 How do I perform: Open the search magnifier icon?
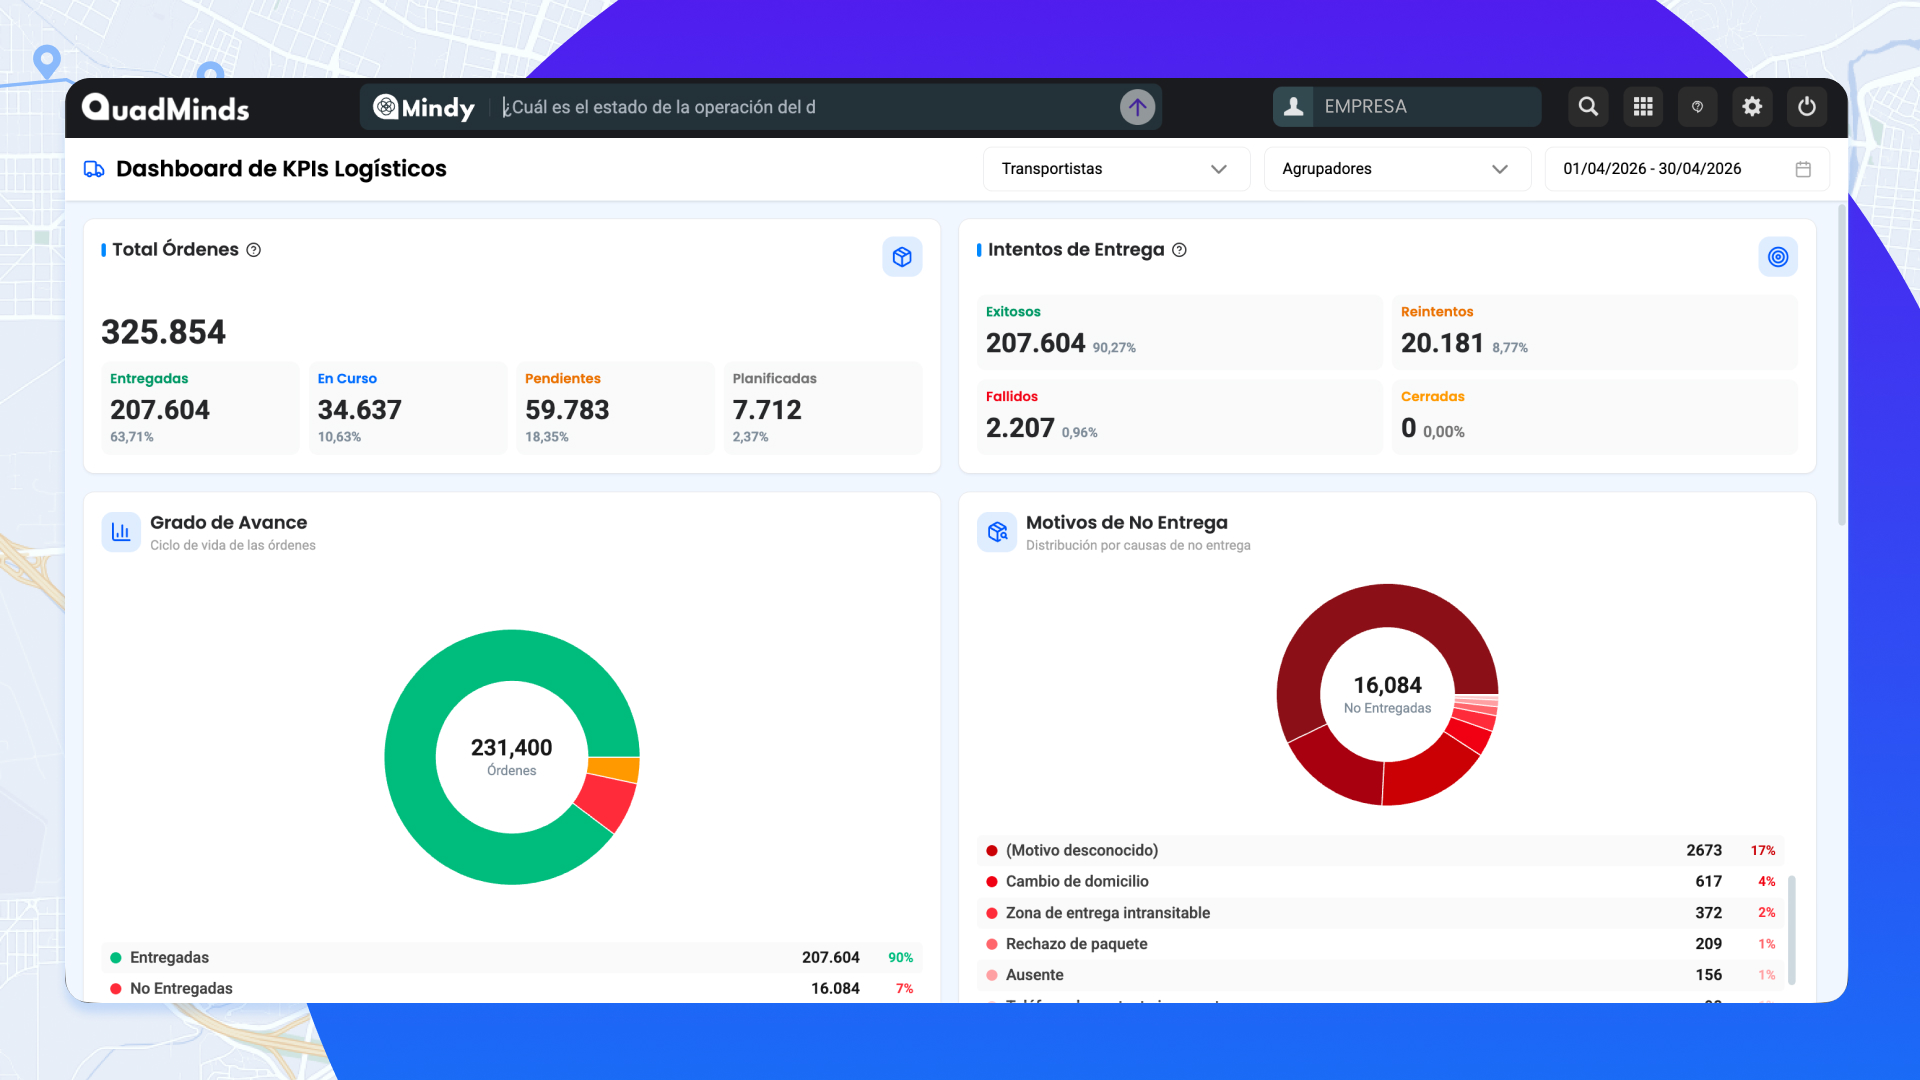(x=1588, y=107)
